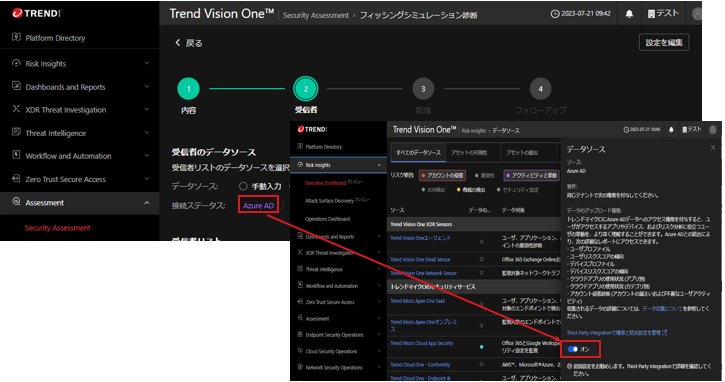Toggle the アカウントの侵害 risk filter

pos(442,175)
